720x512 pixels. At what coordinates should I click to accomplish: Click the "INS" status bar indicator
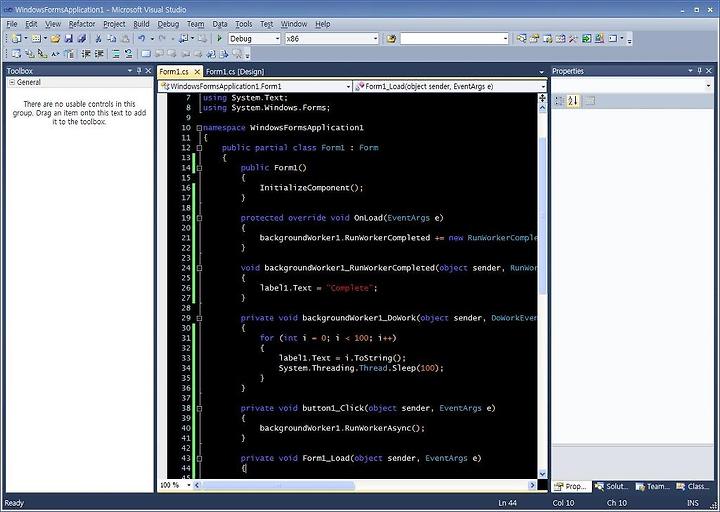click(693, 503)
